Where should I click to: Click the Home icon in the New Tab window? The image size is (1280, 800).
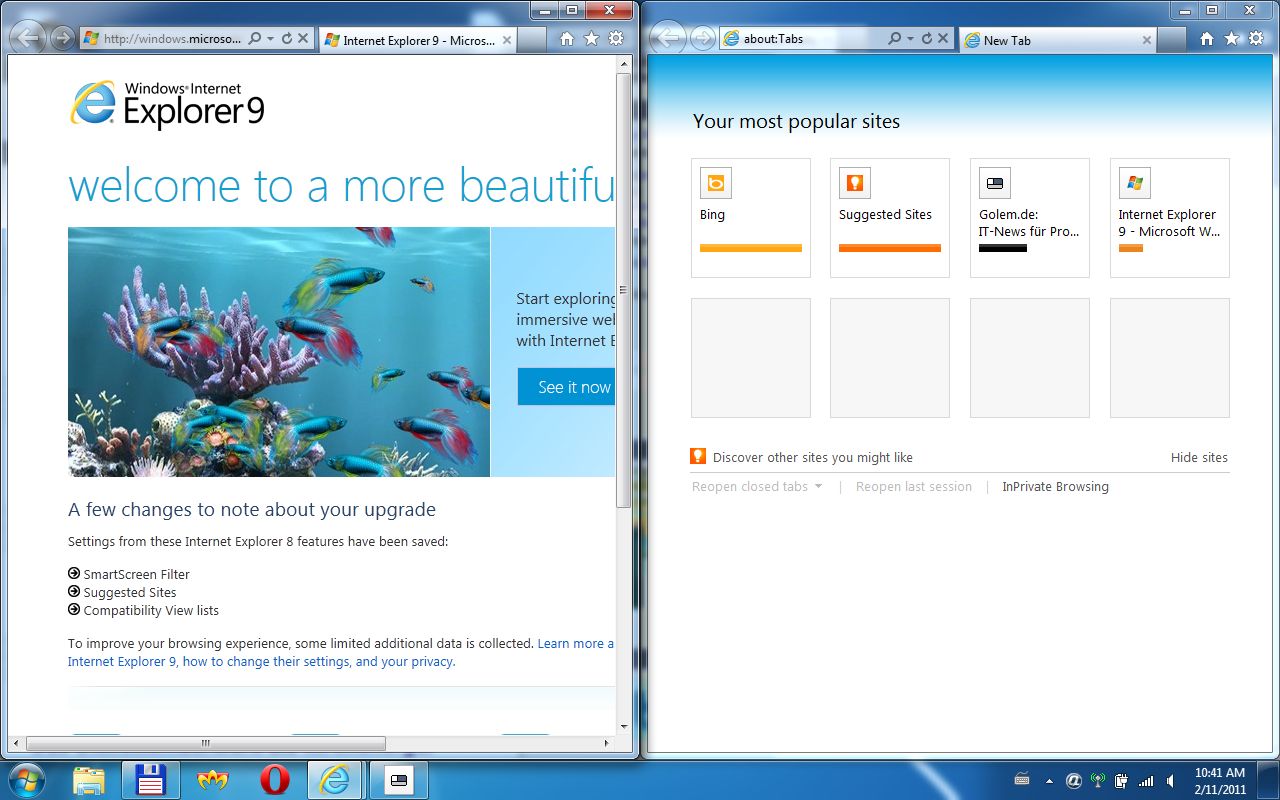(1207, 39)
